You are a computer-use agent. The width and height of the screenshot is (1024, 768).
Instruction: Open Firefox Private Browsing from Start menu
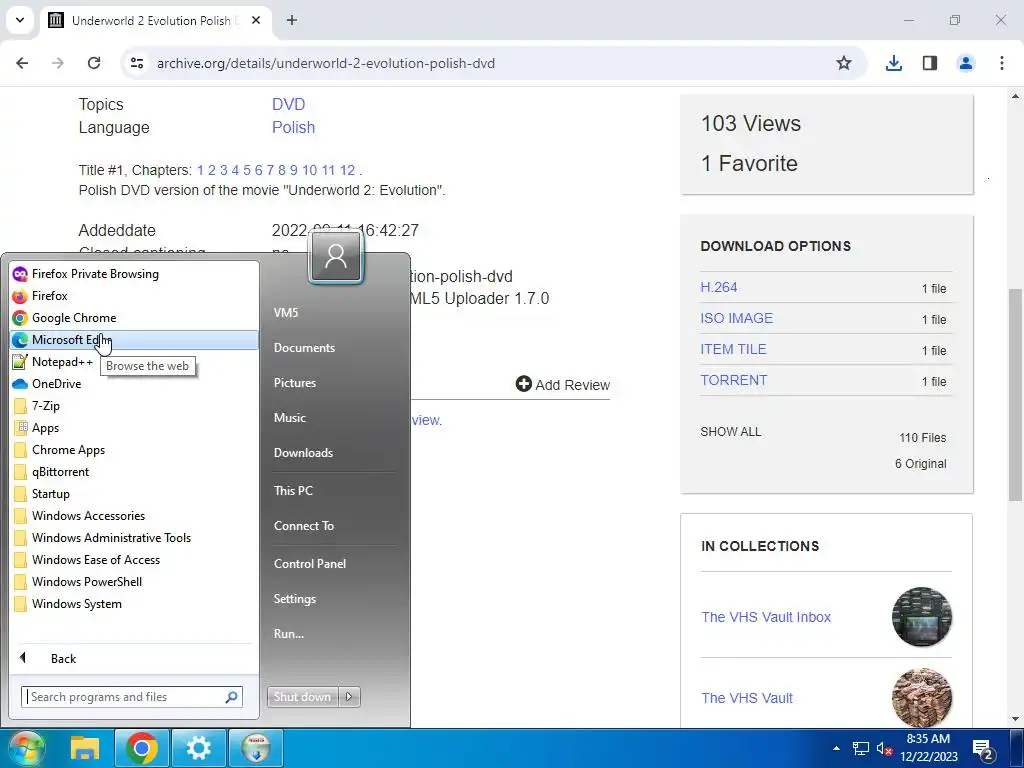click(134, 274)
